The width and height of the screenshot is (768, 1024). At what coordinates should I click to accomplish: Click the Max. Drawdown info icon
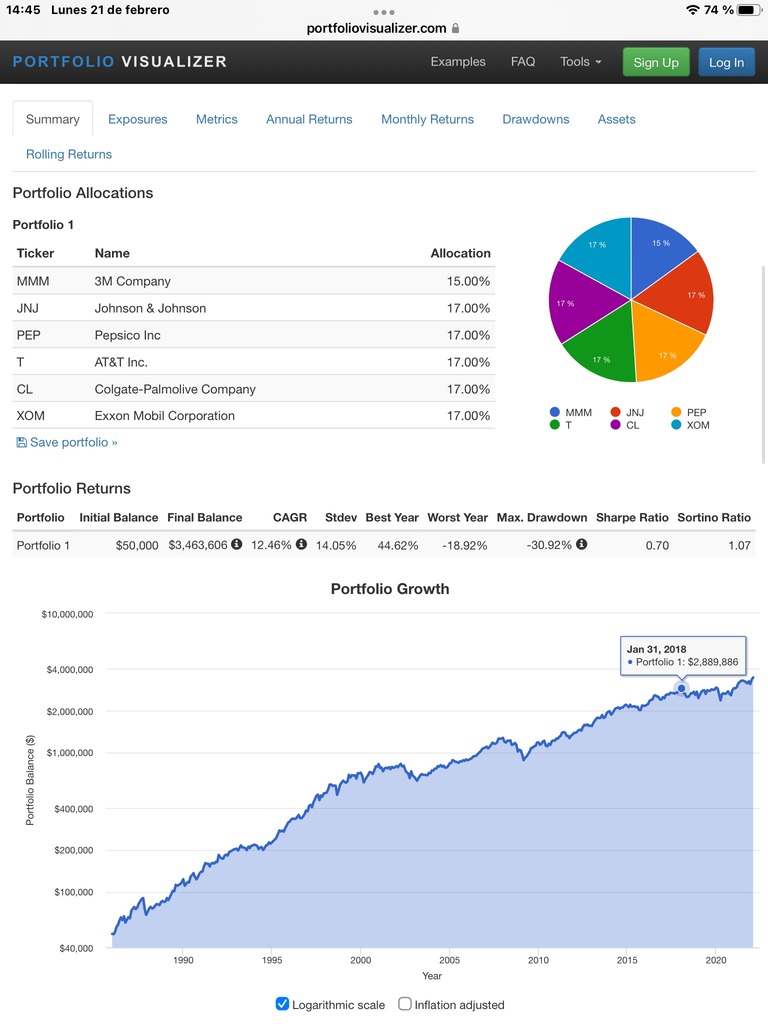pos(581,544)
